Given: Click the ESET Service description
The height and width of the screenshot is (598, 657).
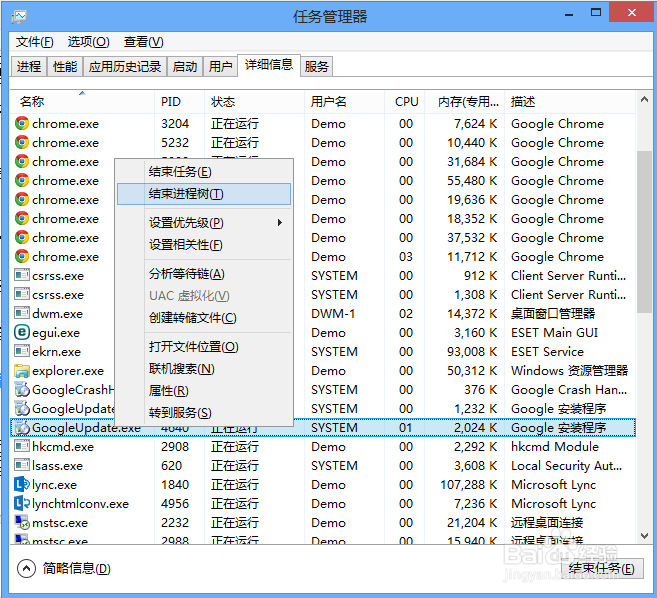Looking at the screenshot, I should pyautogui.click(x=547, y=351).
